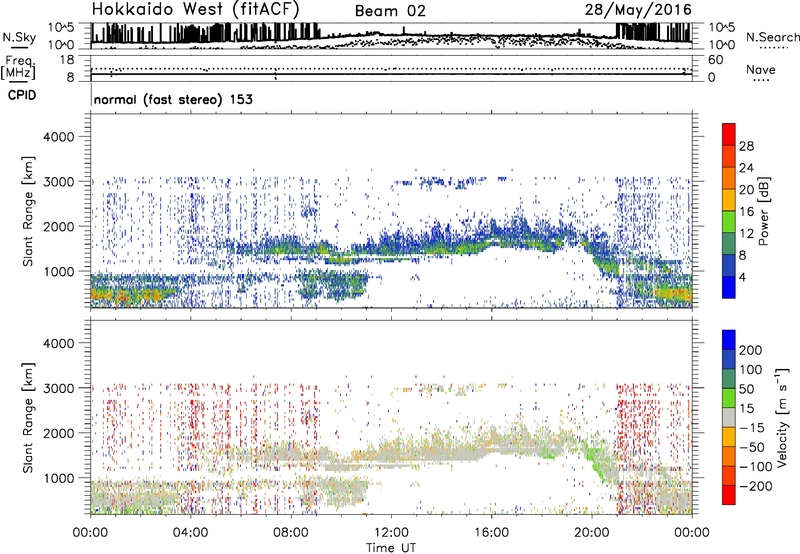Image resolution: width=800 pixels, height=554 pixels.
Task: Click the "Slant Range [km]" label of power panel
Action: coord(28,211)
